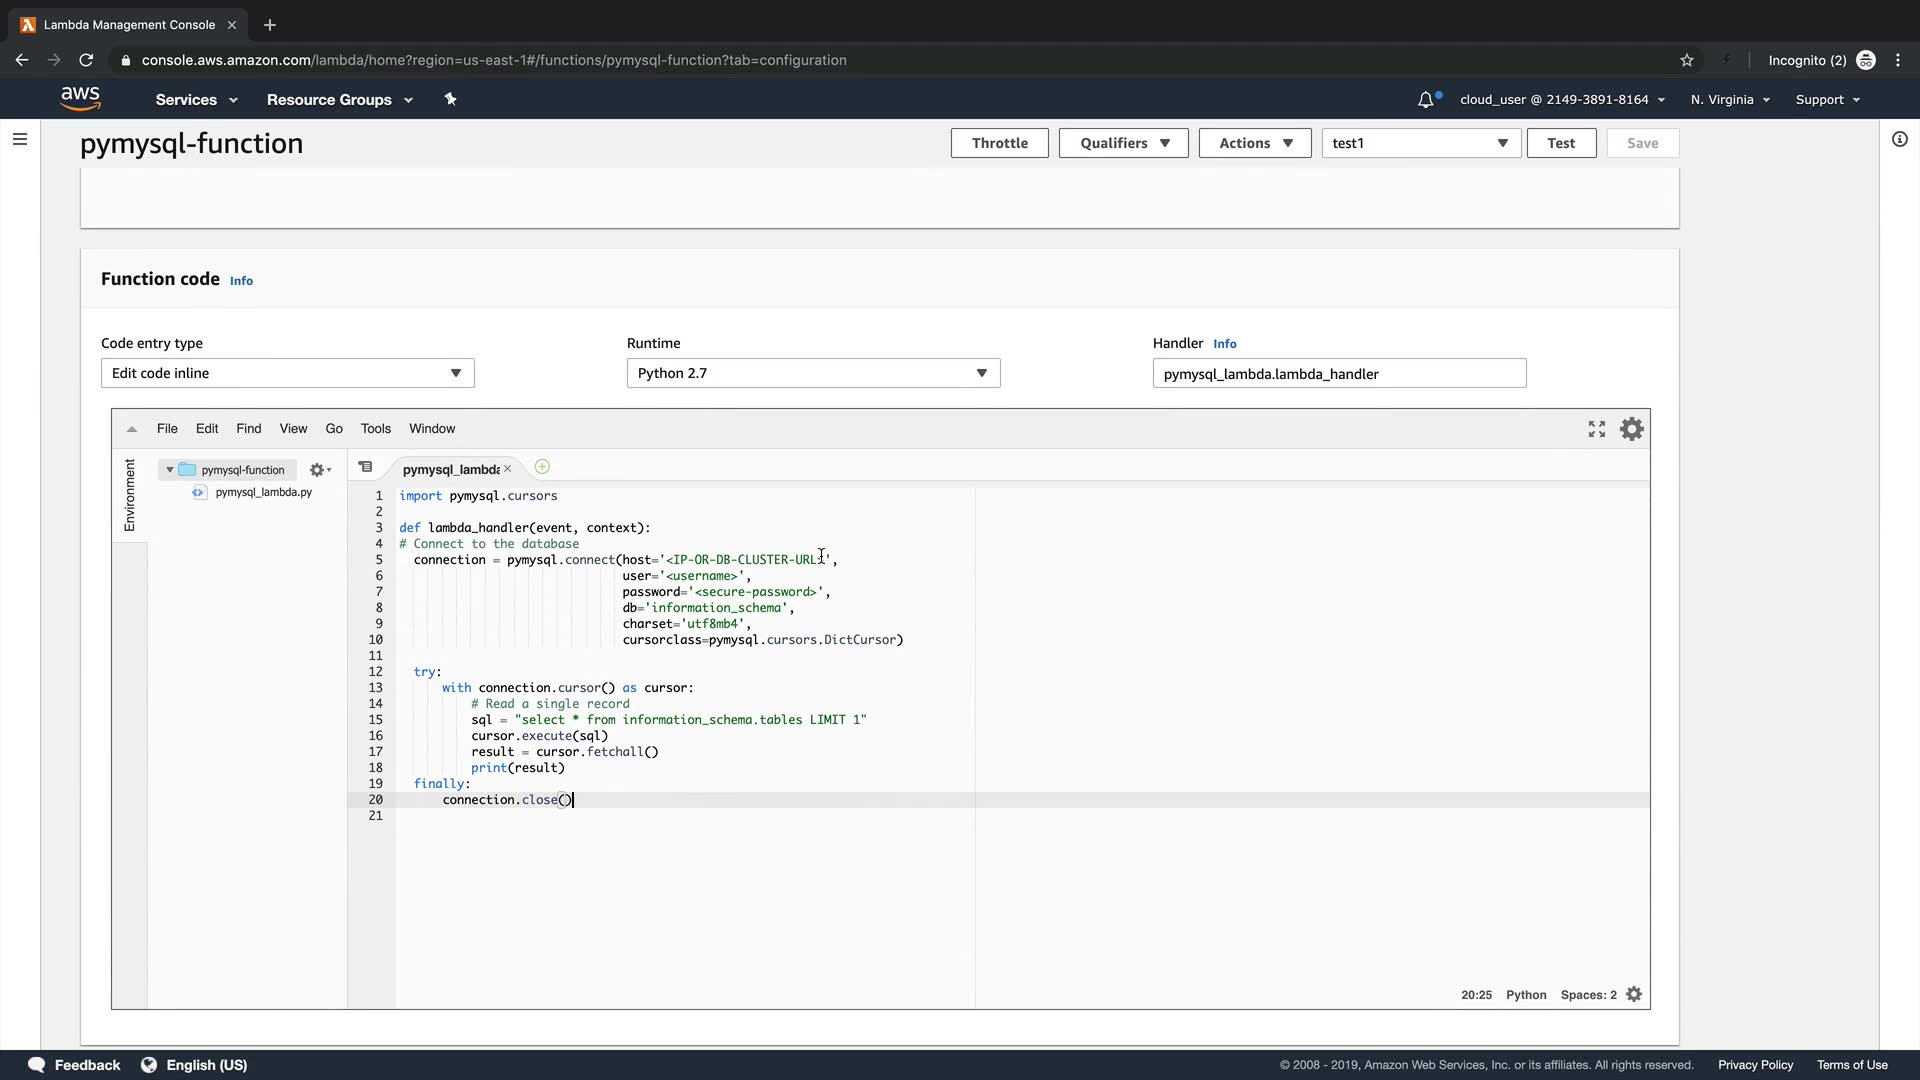Toggle fullscreen for the code editor

tap(1597, 429)
